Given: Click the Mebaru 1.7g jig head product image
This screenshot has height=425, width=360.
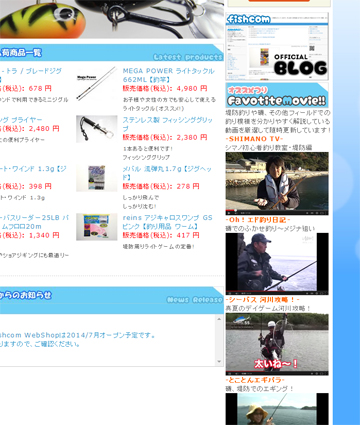Looking at the screenshot, I should click(97, 178).
